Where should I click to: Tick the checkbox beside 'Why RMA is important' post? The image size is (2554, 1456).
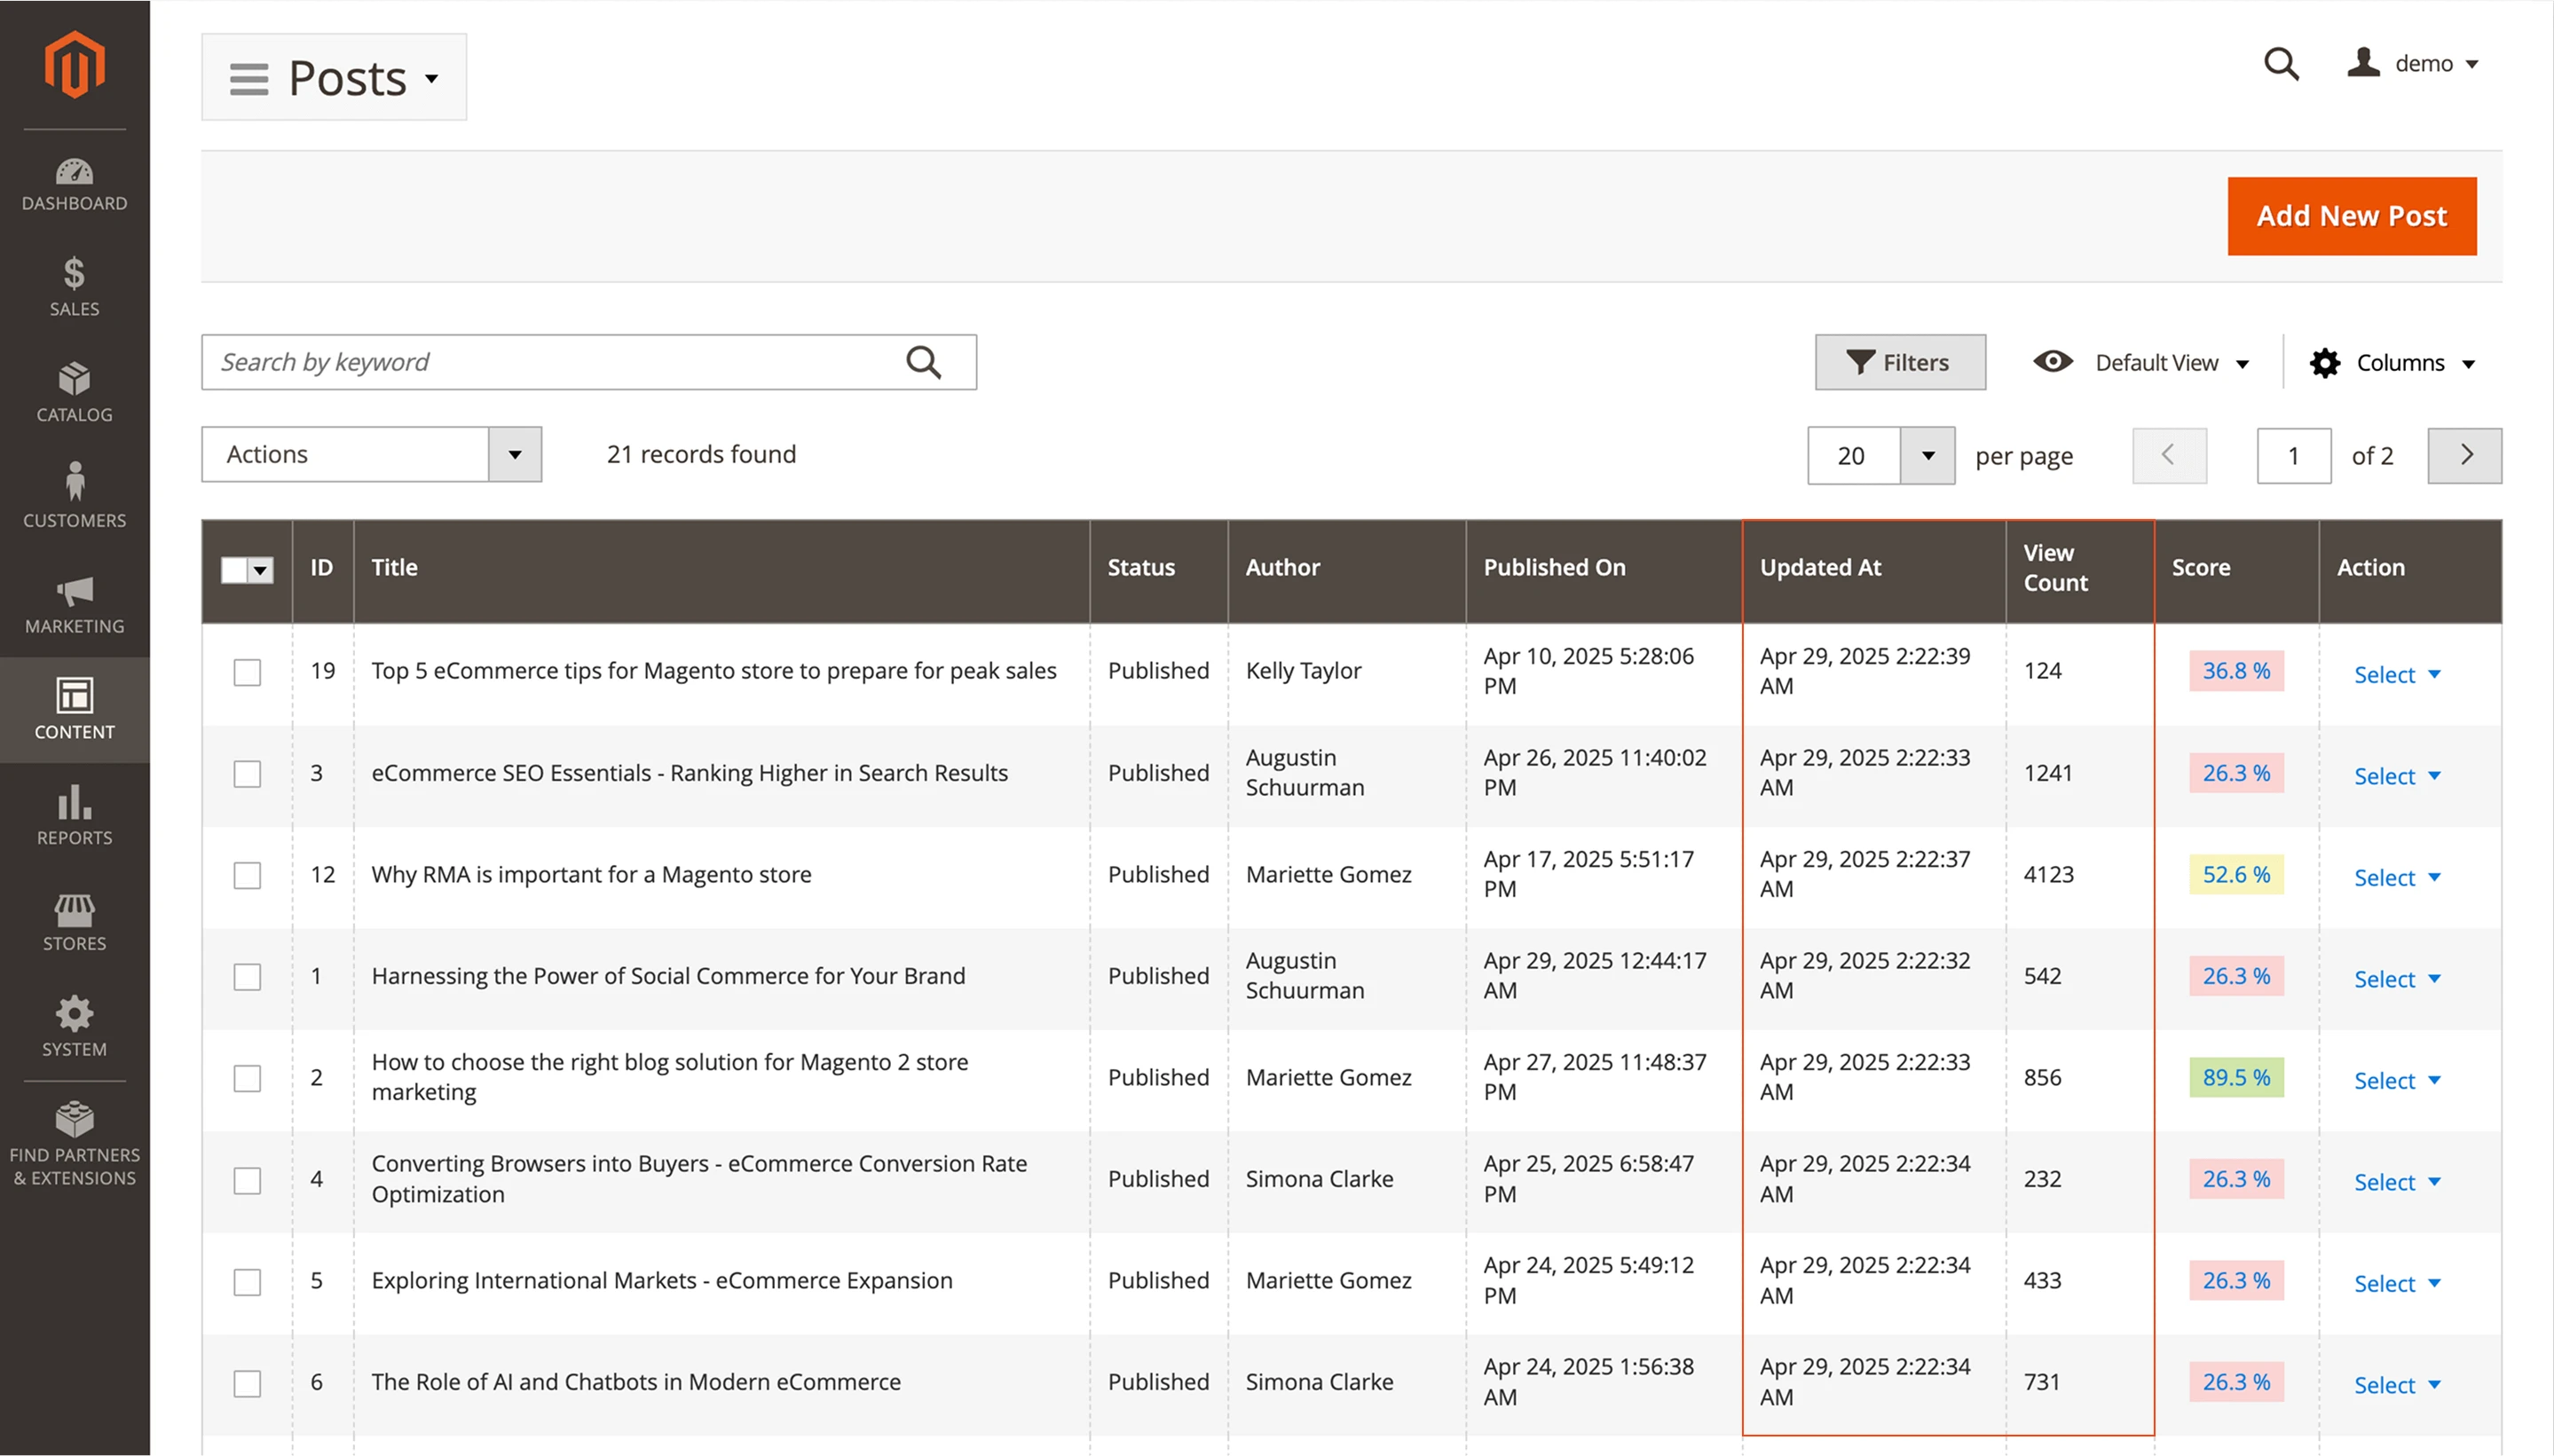tap(247, 875)
